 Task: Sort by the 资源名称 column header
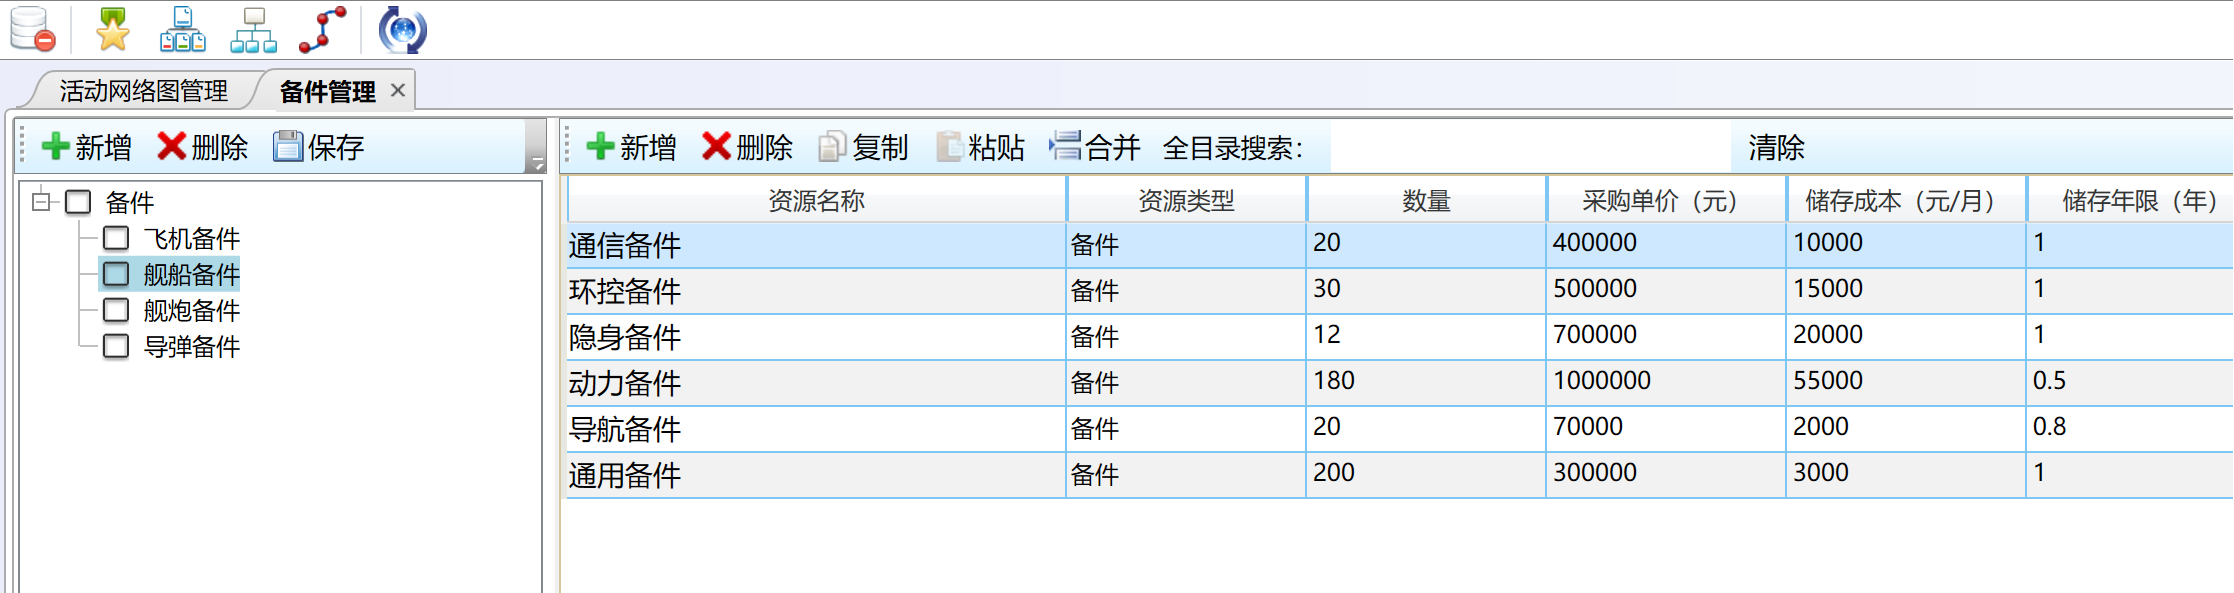816,200
